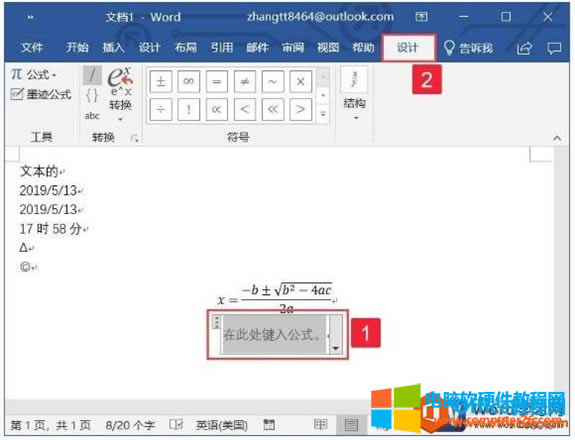575x440 pixels.
Task: Open the comments speech bubble icon
Action: coord(554,48)
